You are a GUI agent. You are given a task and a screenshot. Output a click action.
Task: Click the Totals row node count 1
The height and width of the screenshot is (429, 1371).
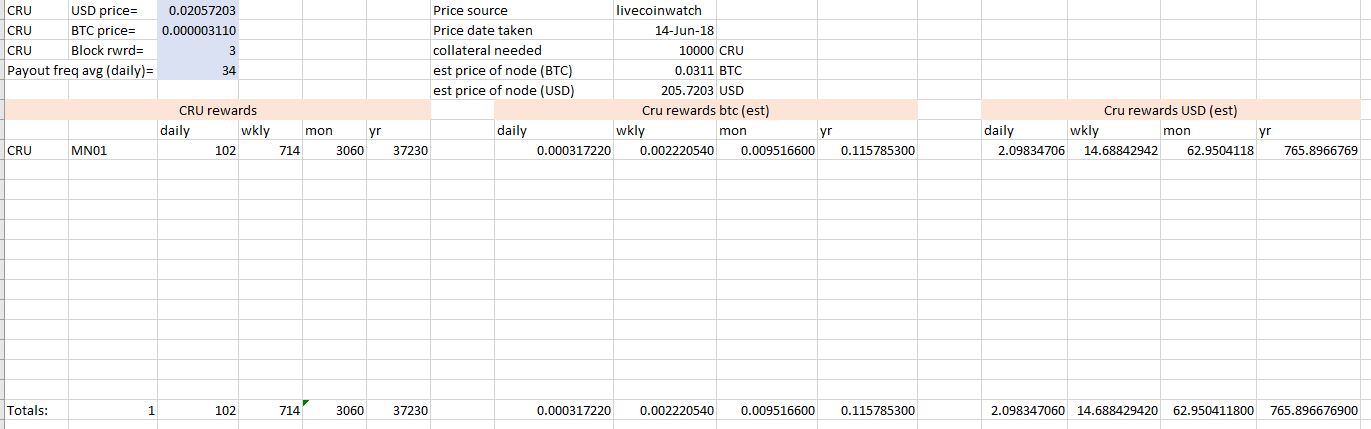coord(113,410)
